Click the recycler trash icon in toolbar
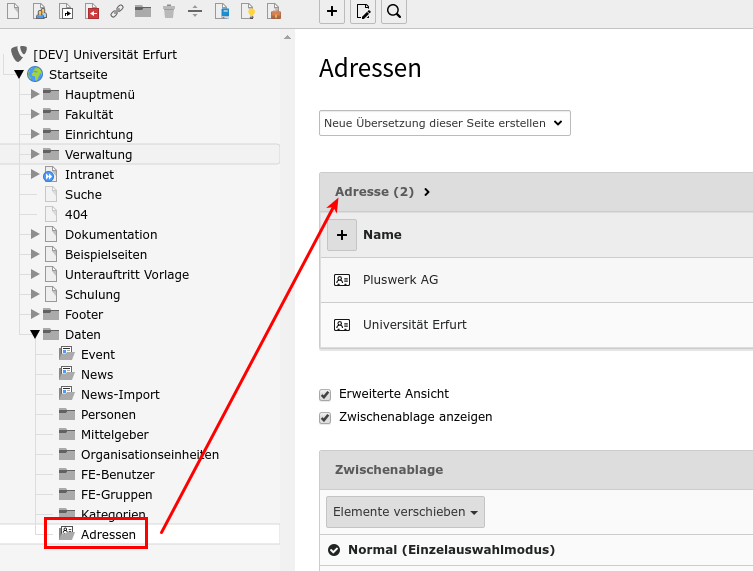The width and height of the screenshot is (753, 571). click(x=169, y=11)
